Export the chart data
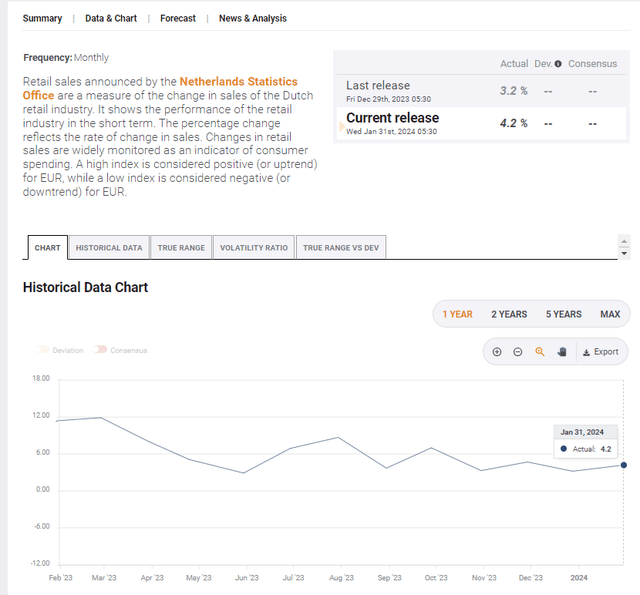Viewport: 640px width, 595px height. pyautogui.click(x=600, y=352)
